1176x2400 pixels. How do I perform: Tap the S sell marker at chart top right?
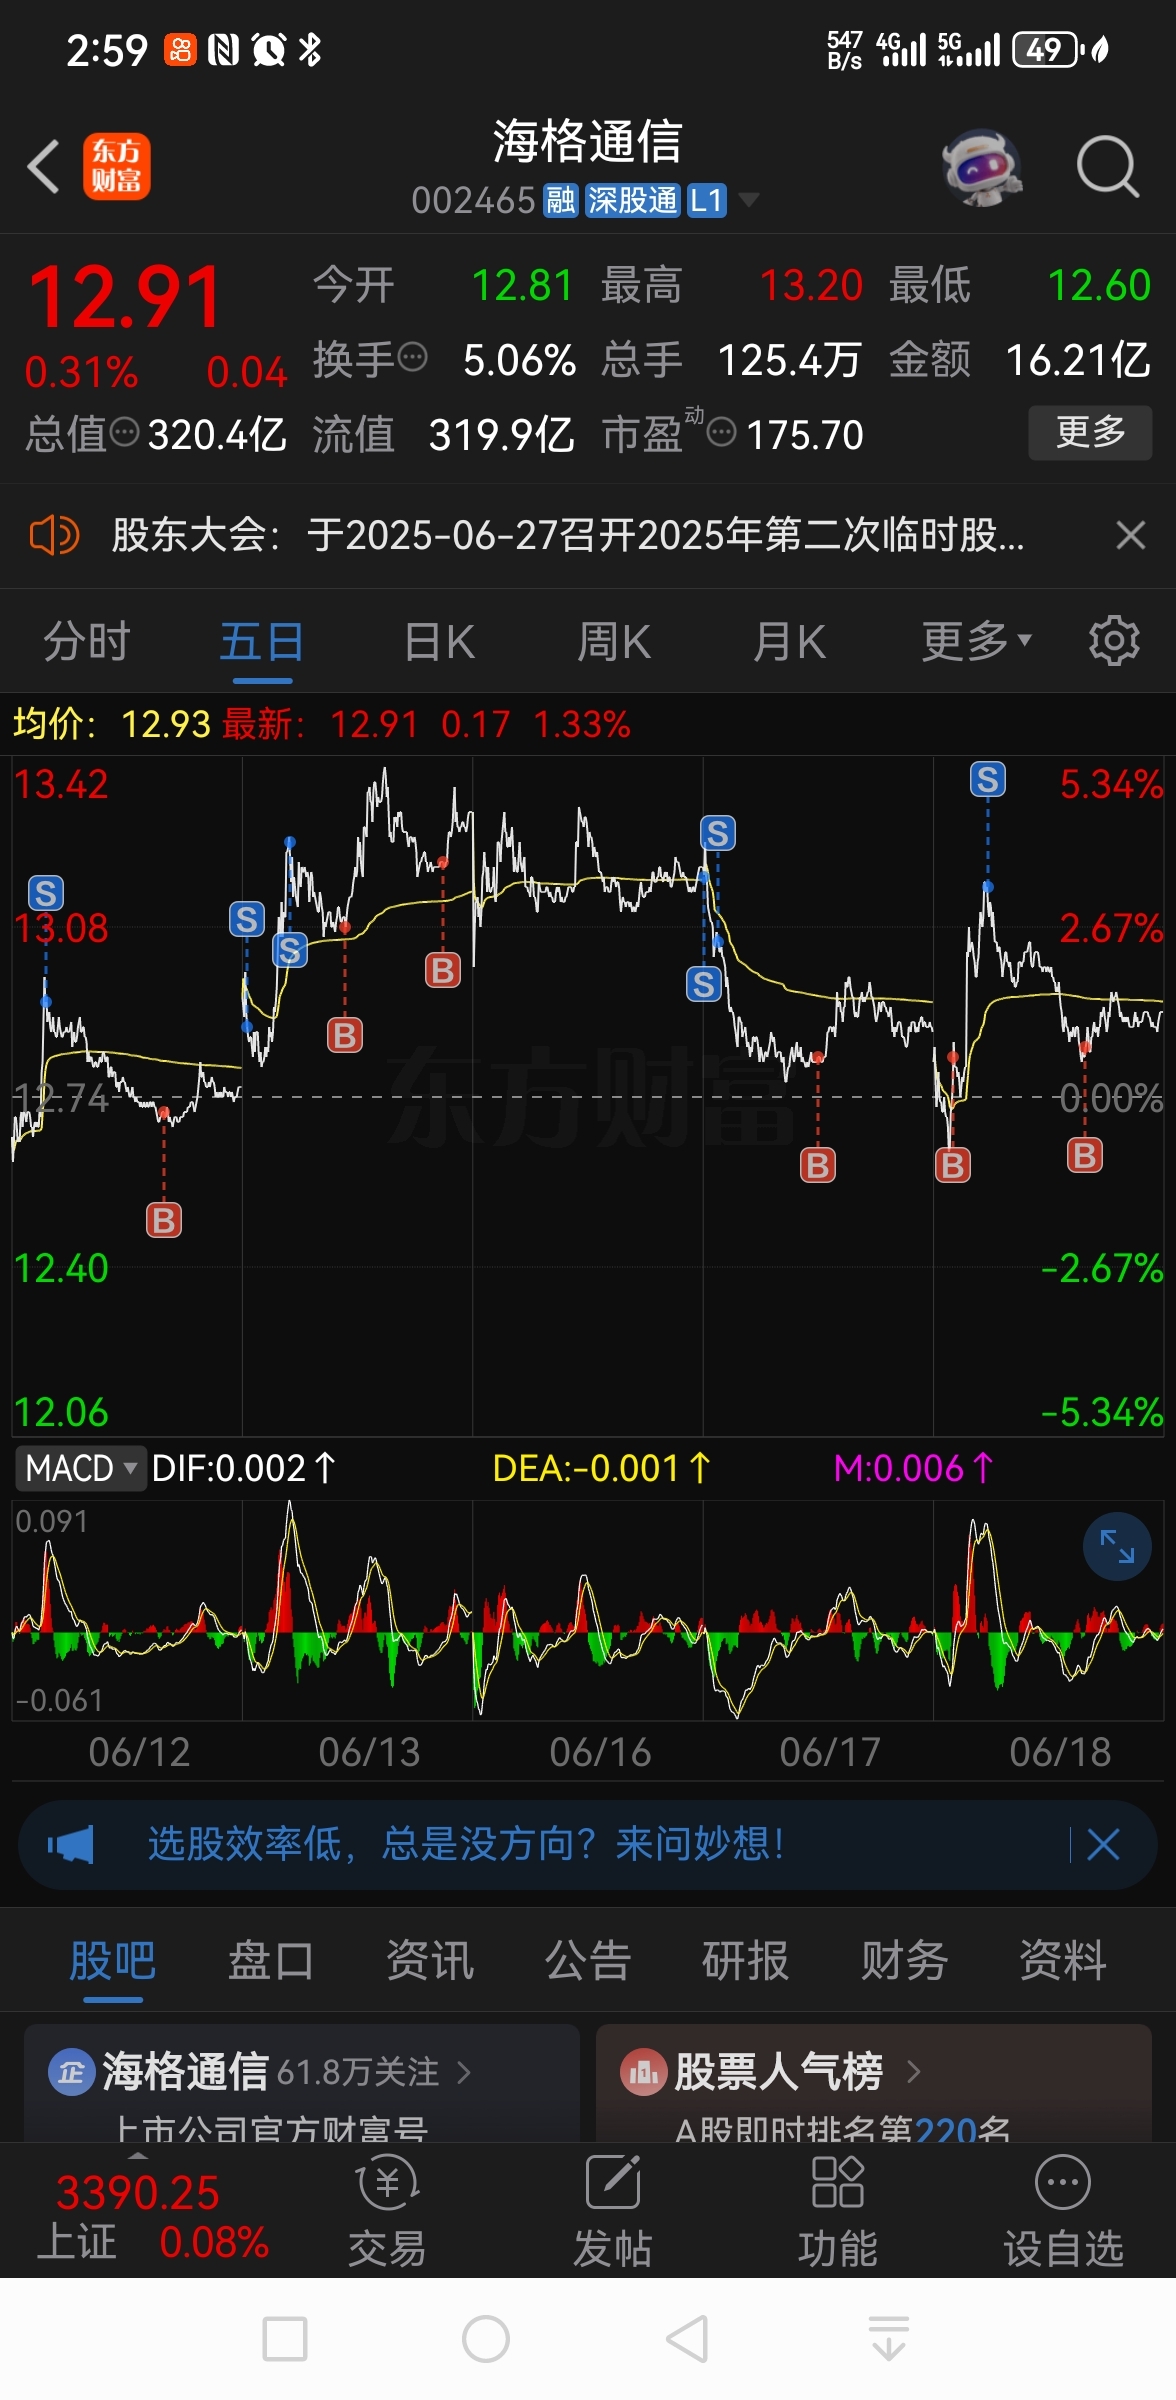pos(988,780)
